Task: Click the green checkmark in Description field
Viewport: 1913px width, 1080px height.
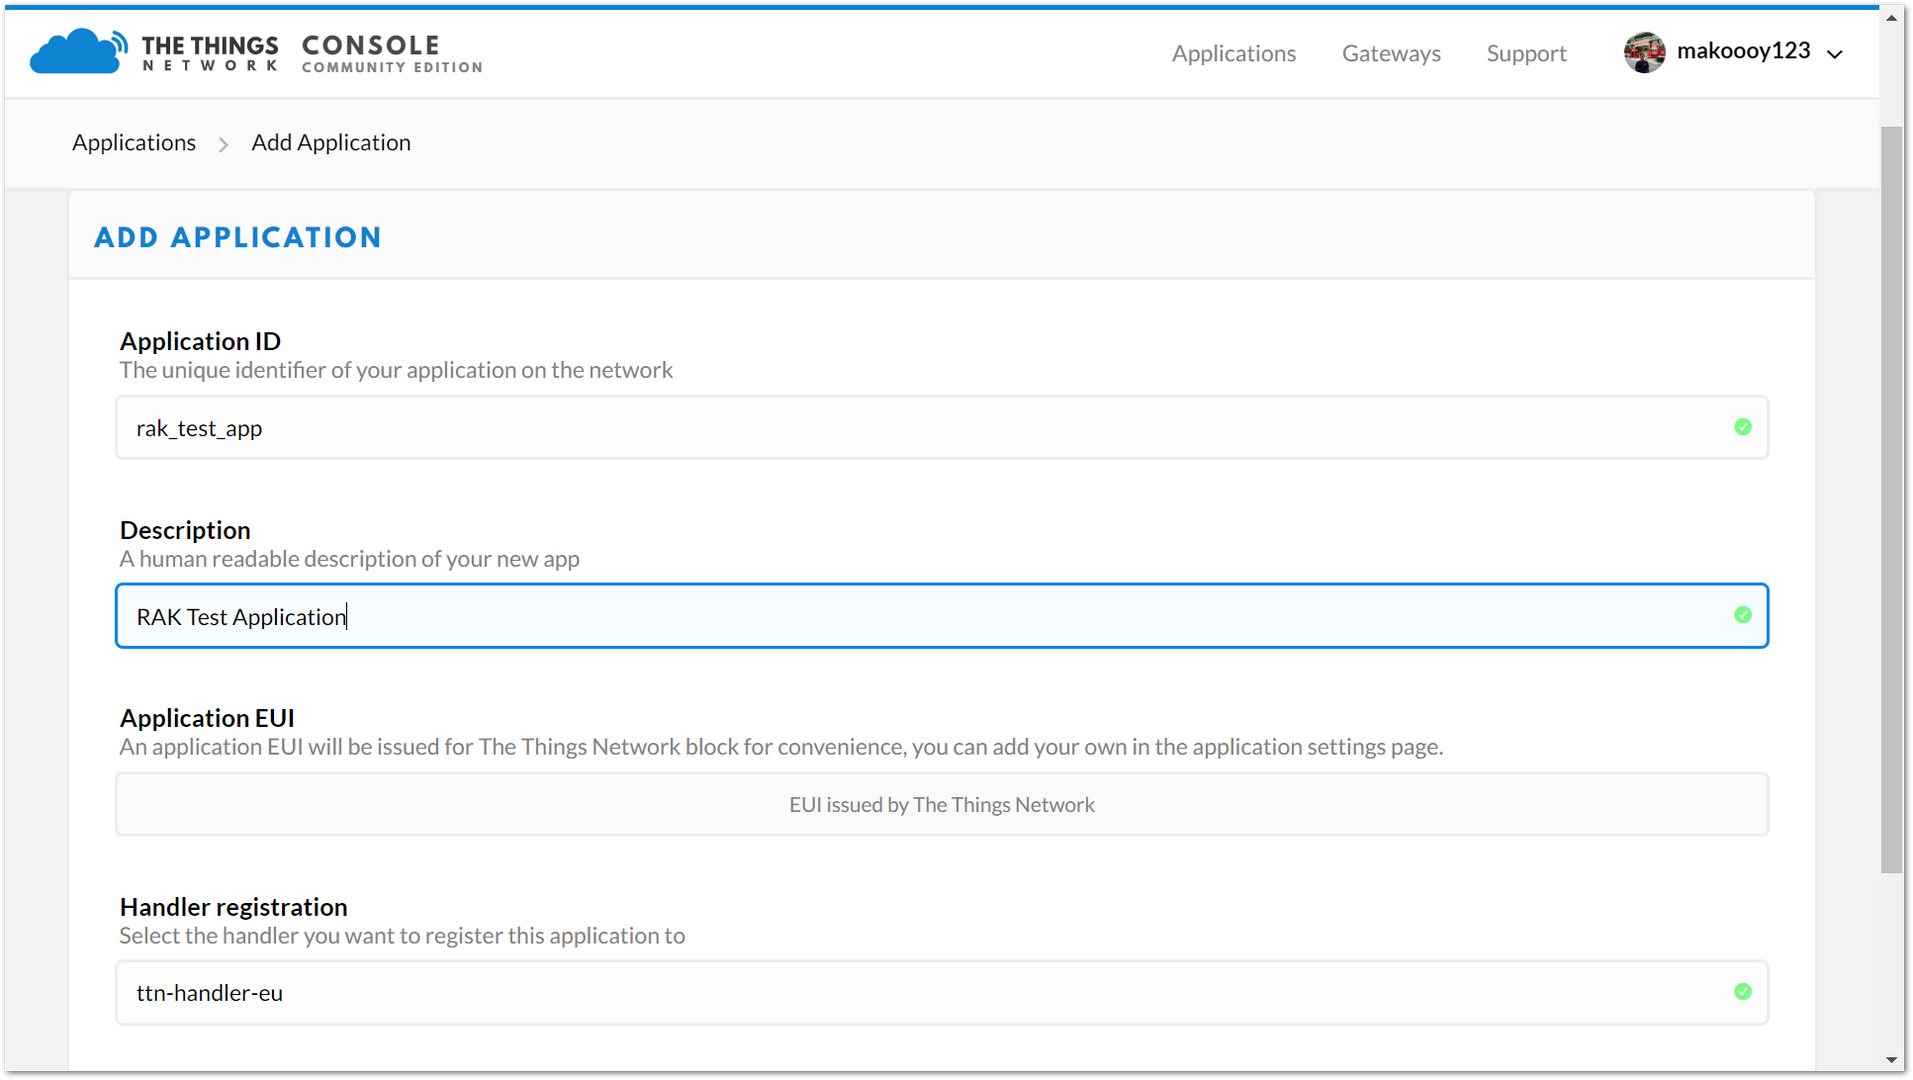Action: [1743, 615]
